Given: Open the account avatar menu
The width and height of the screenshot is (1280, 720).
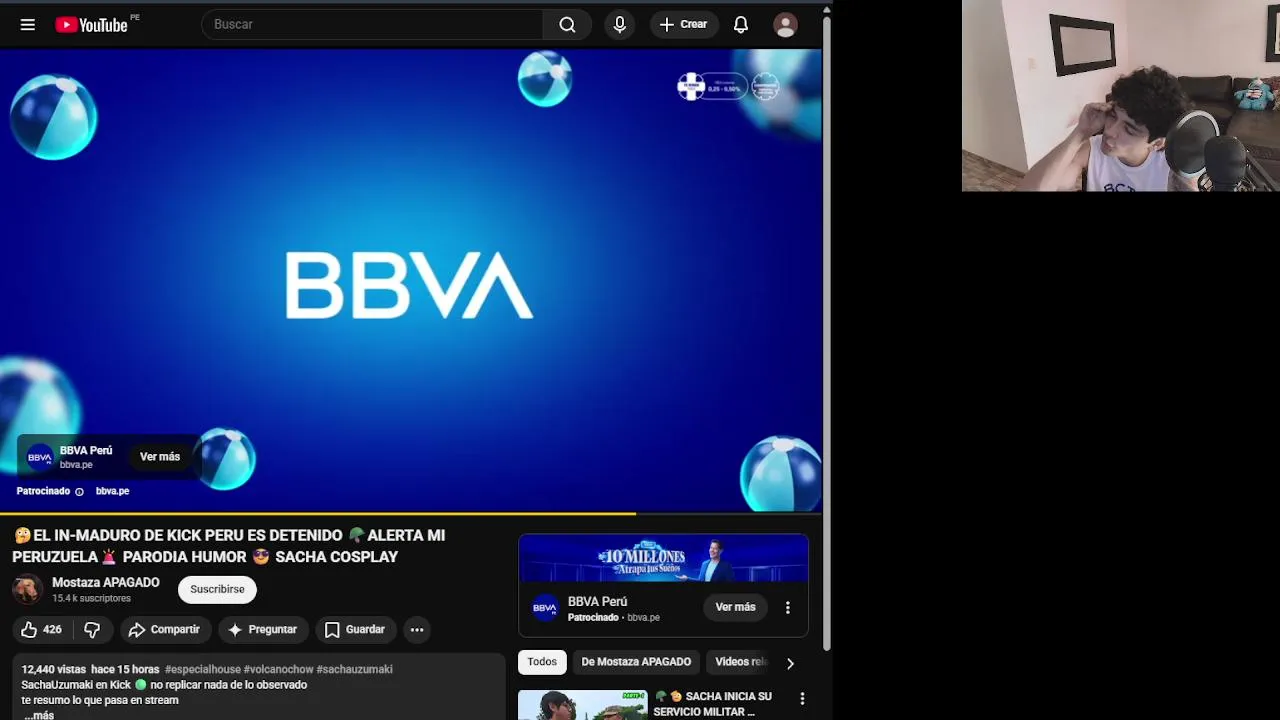Looking at the screenshot, I should (786, 25).
